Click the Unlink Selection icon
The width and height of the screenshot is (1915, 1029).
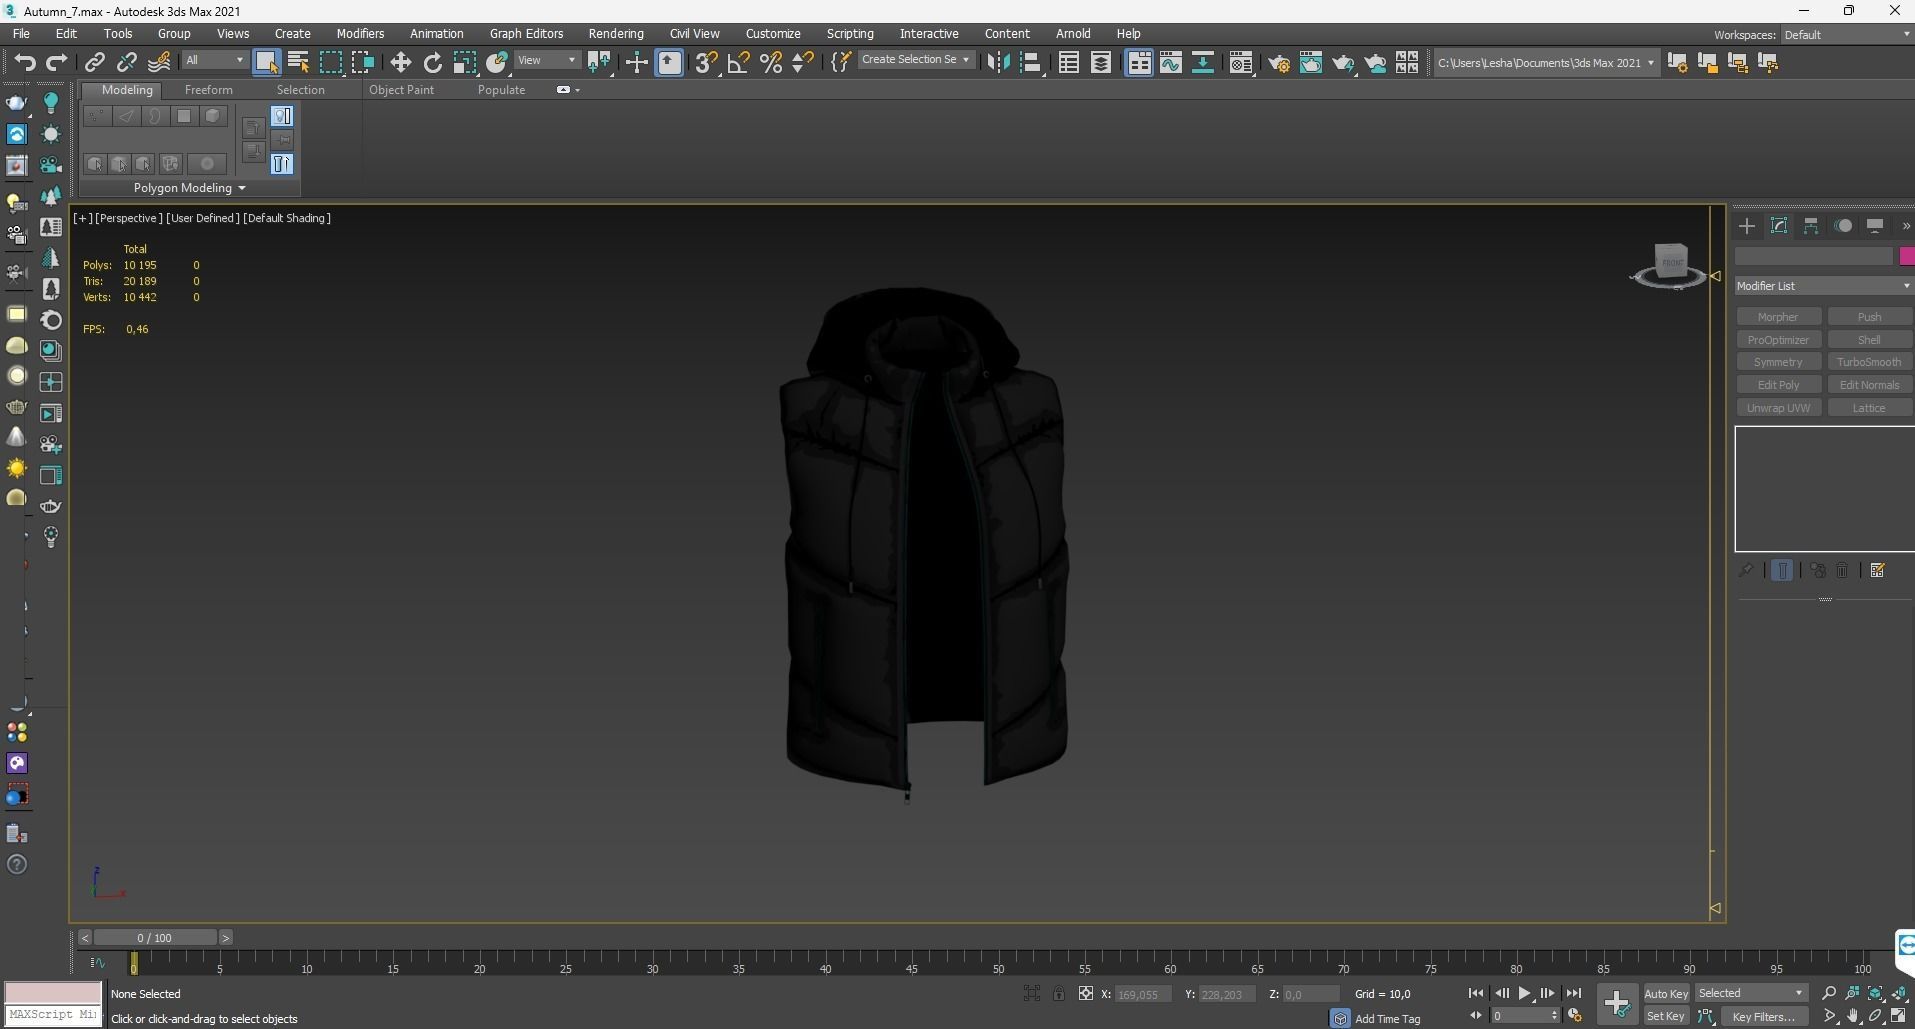126,62
